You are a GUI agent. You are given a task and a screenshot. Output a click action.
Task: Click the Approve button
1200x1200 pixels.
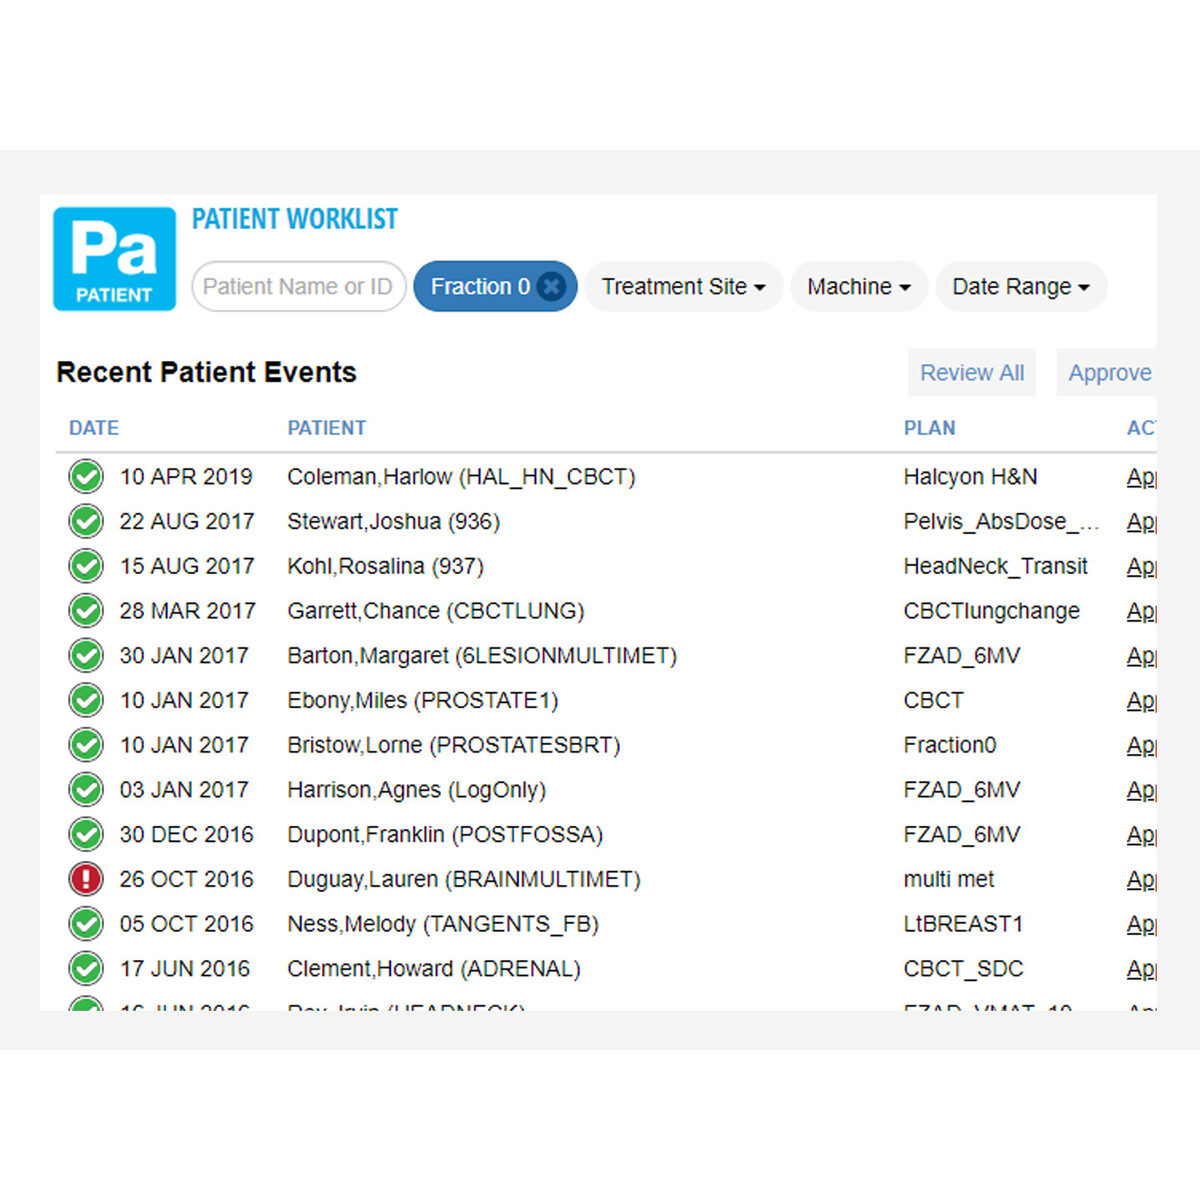coord(1108,373)
